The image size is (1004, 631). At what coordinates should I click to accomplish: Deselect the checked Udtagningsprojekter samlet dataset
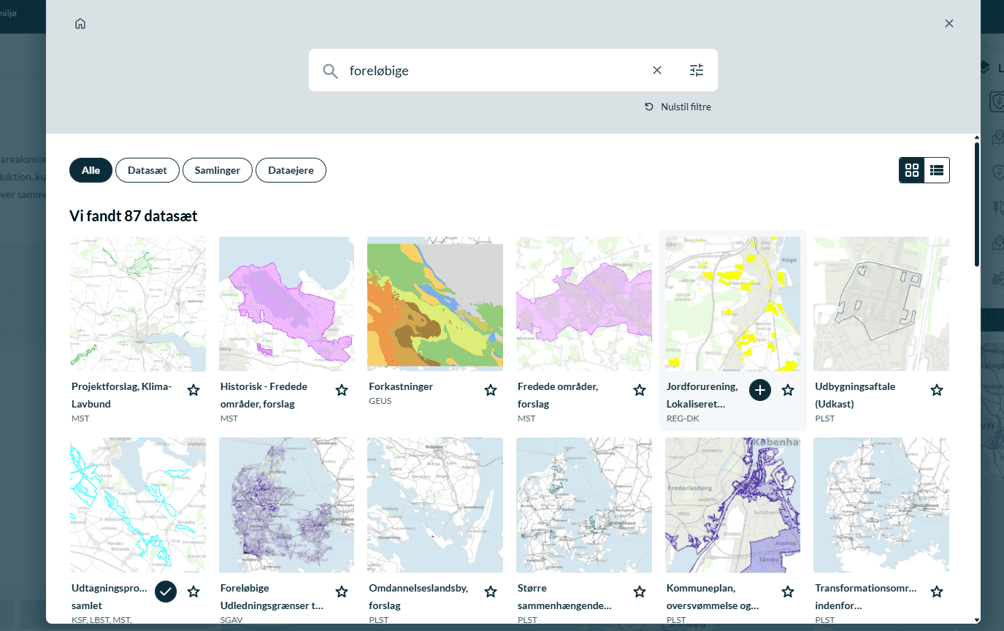click(x=166, y=591)
